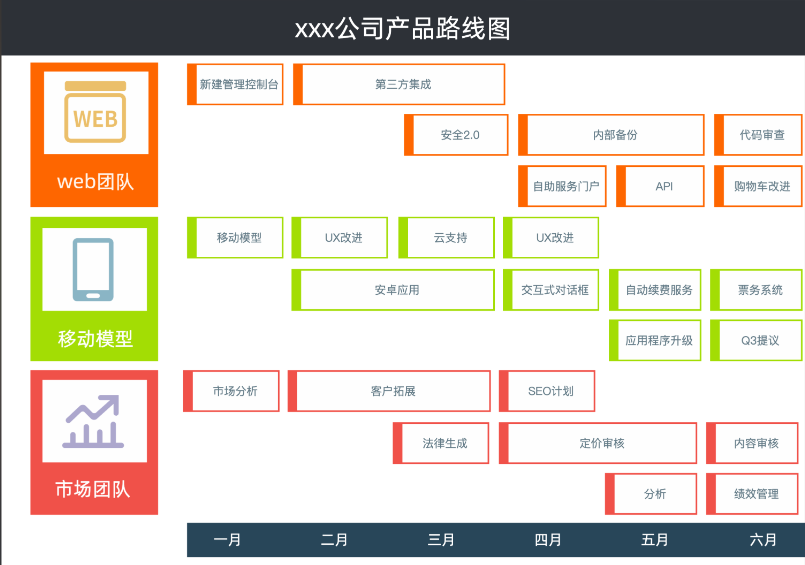This screenshot has height=565, width=805.
Task: Select the 自助服务门户 task box
Action: coord(562,186)
